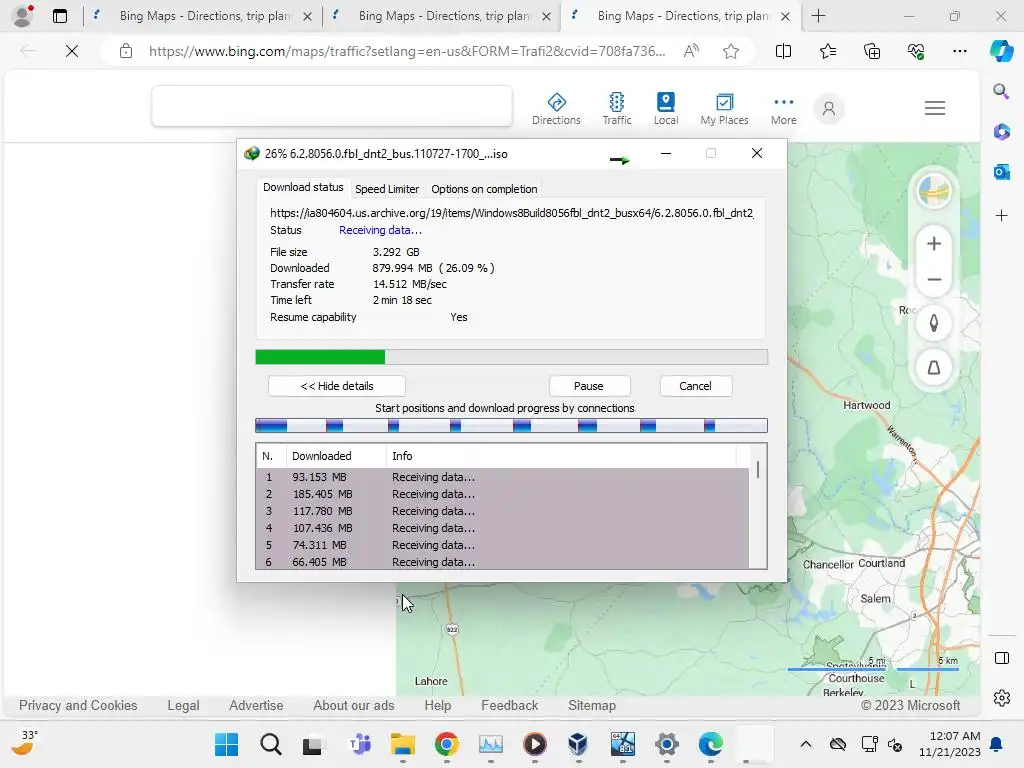Open the taskbar clock and date
This screenshot has width=1024, height=768.
pos(950,744)
